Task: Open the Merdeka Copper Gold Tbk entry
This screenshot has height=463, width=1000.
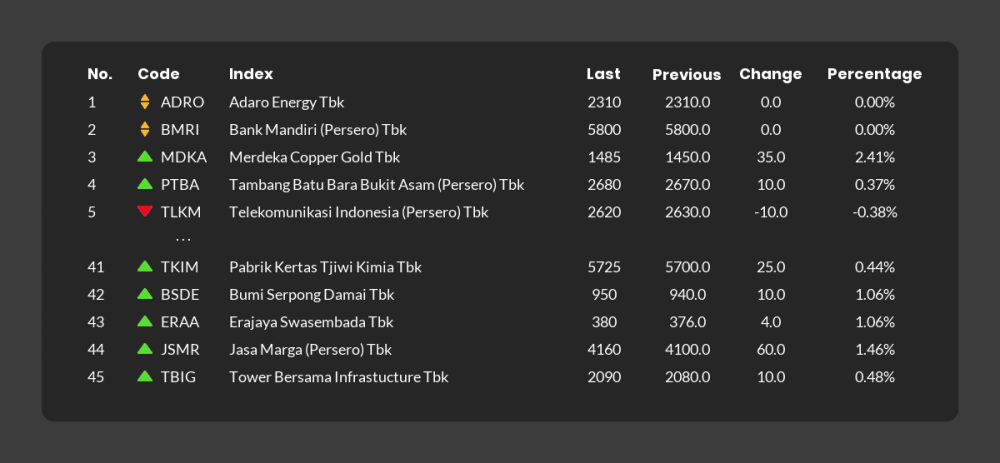Action: point(314,157)
